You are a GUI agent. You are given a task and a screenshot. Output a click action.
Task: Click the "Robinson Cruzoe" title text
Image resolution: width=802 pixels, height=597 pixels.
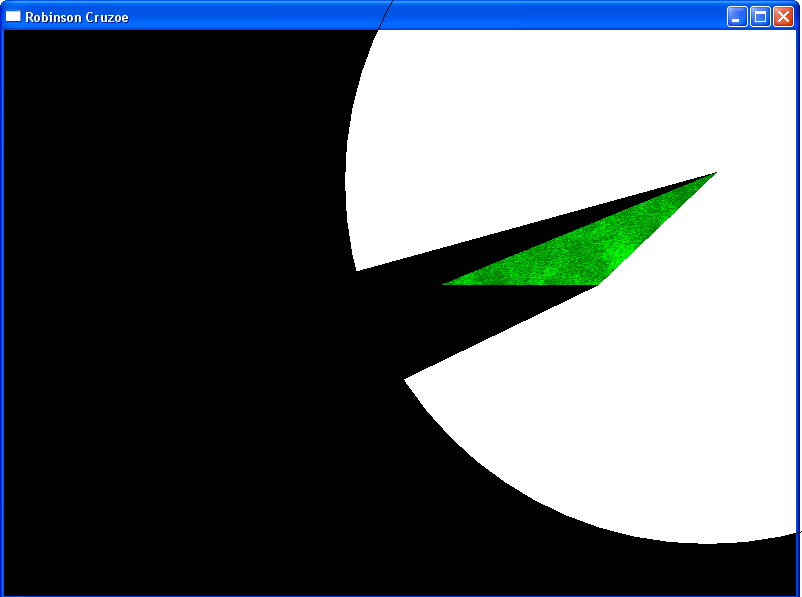click(76, 17)
